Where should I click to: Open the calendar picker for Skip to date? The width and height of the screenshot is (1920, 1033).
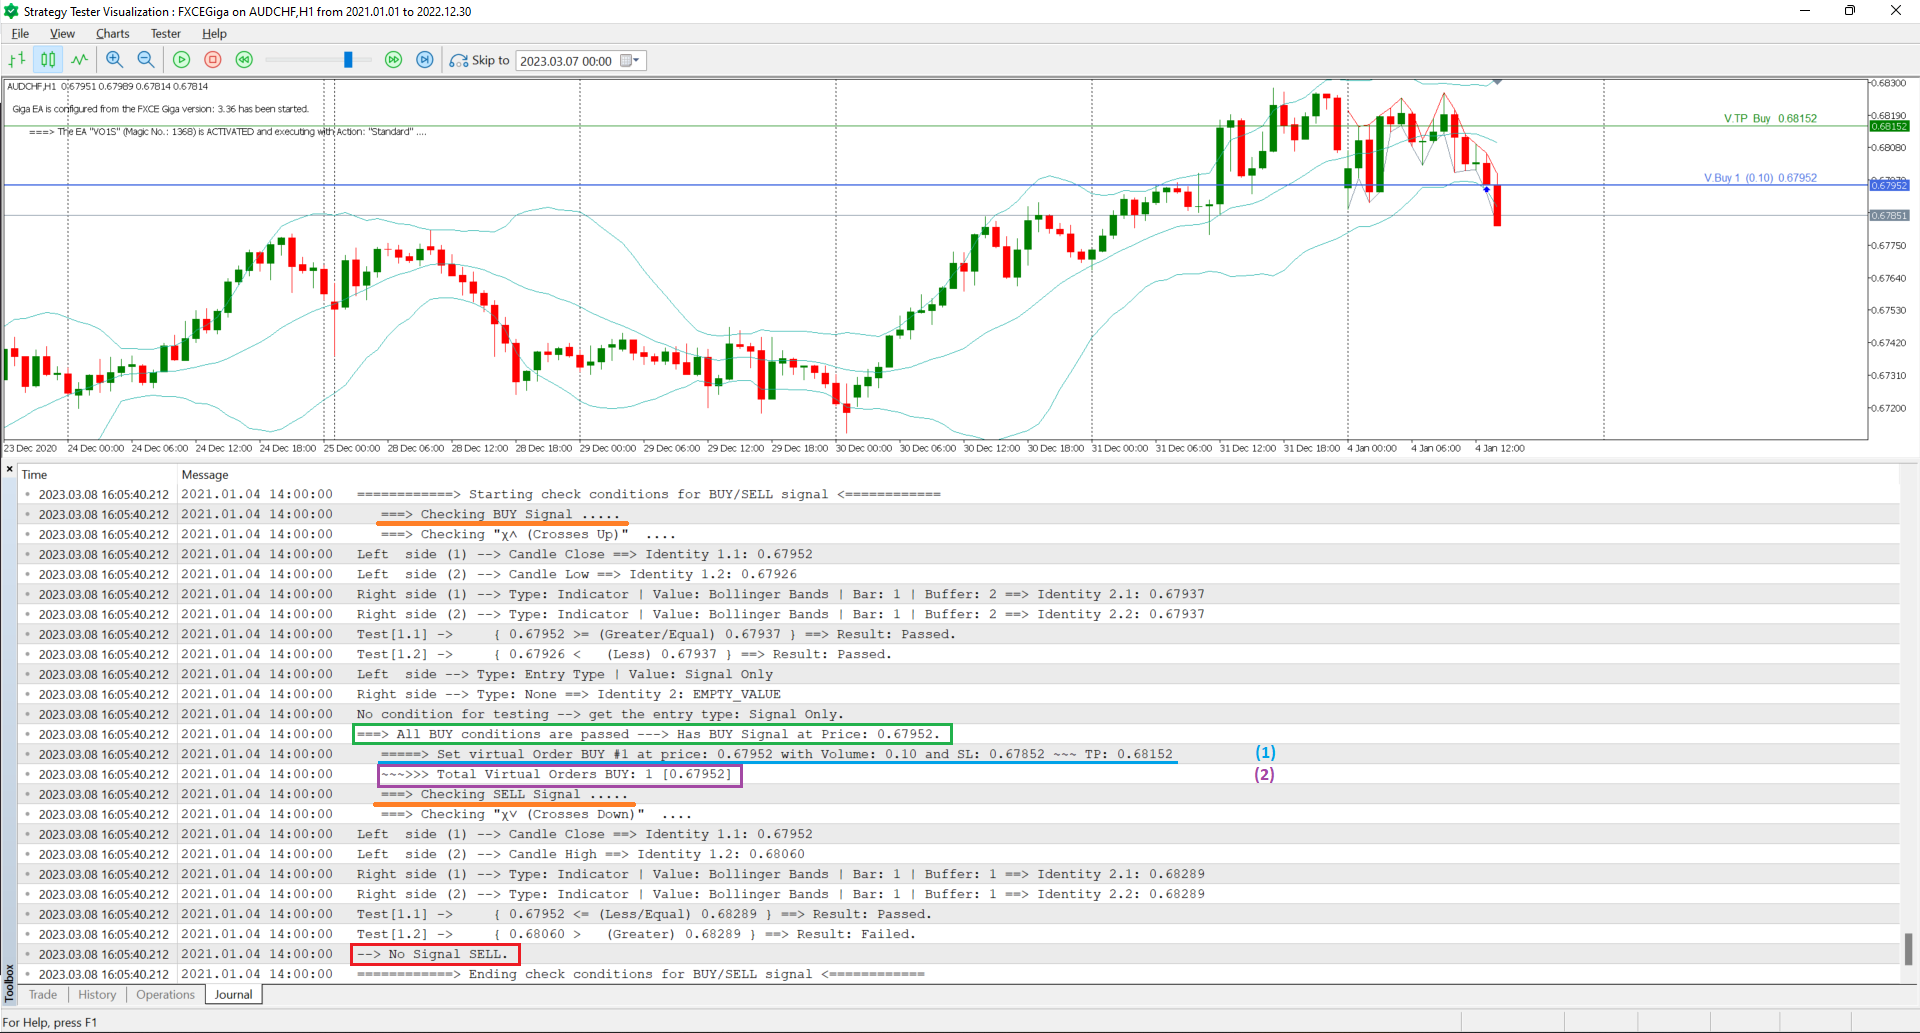(x=629, y=60)
